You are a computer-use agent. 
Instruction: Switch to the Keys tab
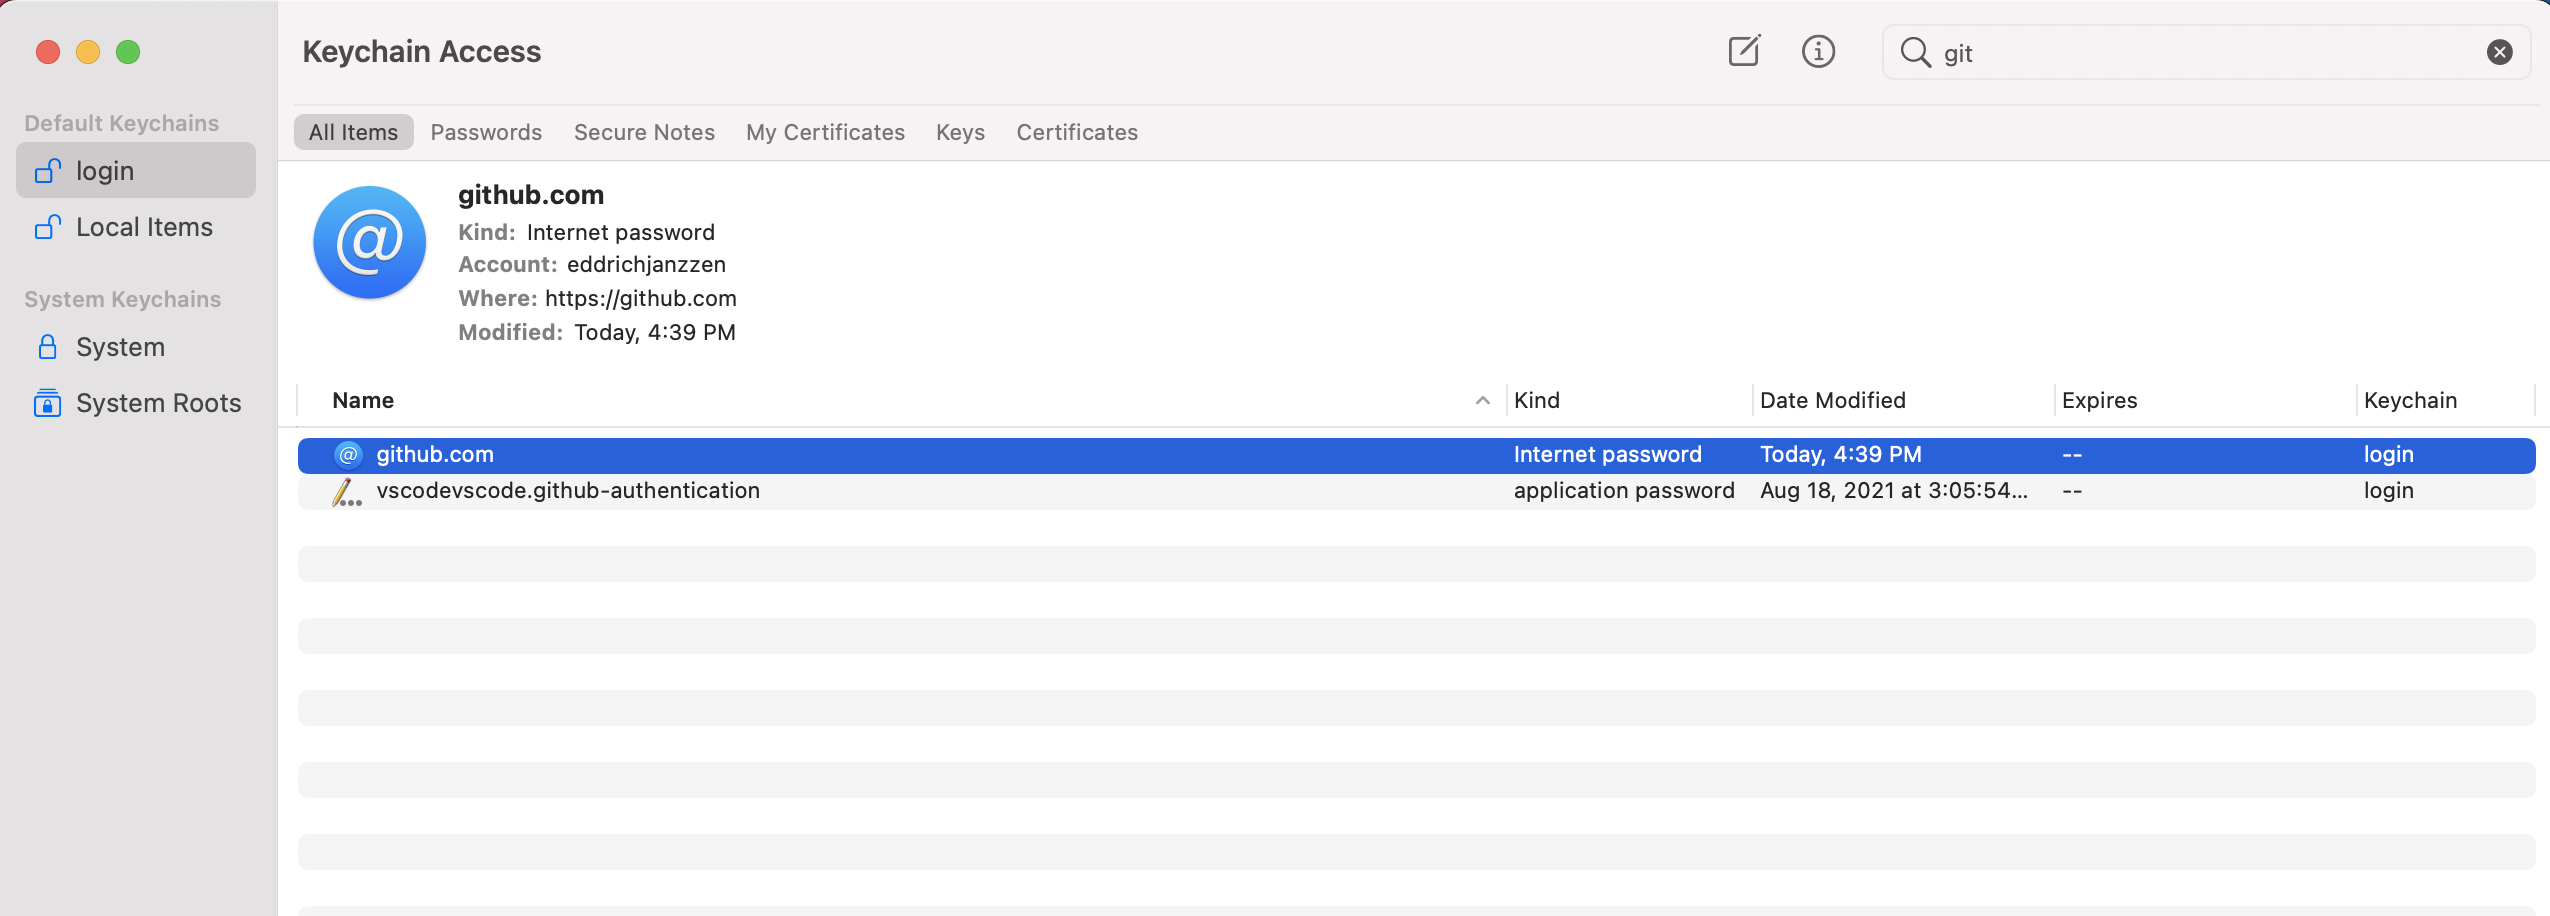point(960,132)
